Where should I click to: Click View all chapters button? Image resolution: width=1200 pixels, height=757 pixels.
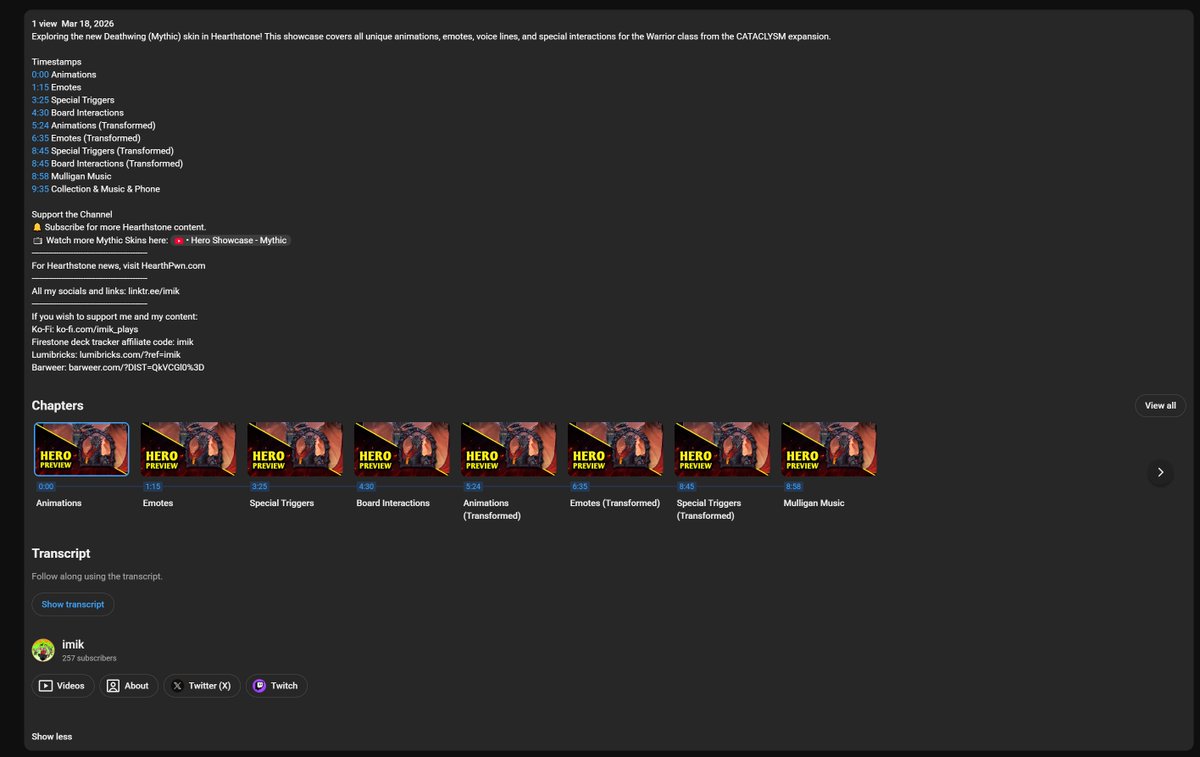click(x=1160, y=405)
